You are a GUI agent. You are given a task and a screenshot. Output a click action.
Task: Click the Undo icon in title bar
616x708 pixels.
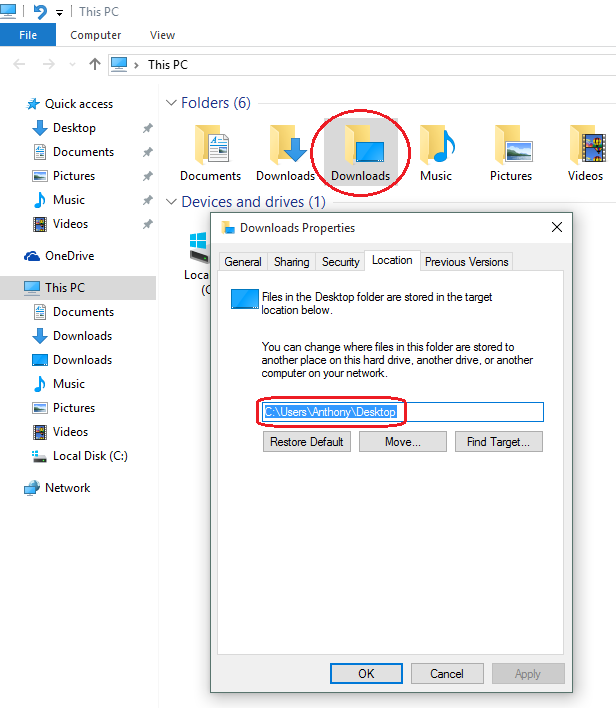(x=40, y=12)
